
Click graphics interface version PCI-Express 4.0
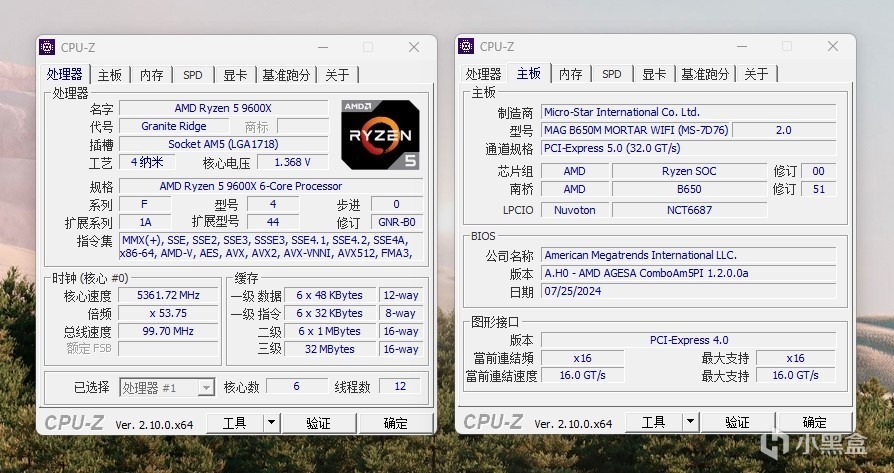[x=689, y=340]
